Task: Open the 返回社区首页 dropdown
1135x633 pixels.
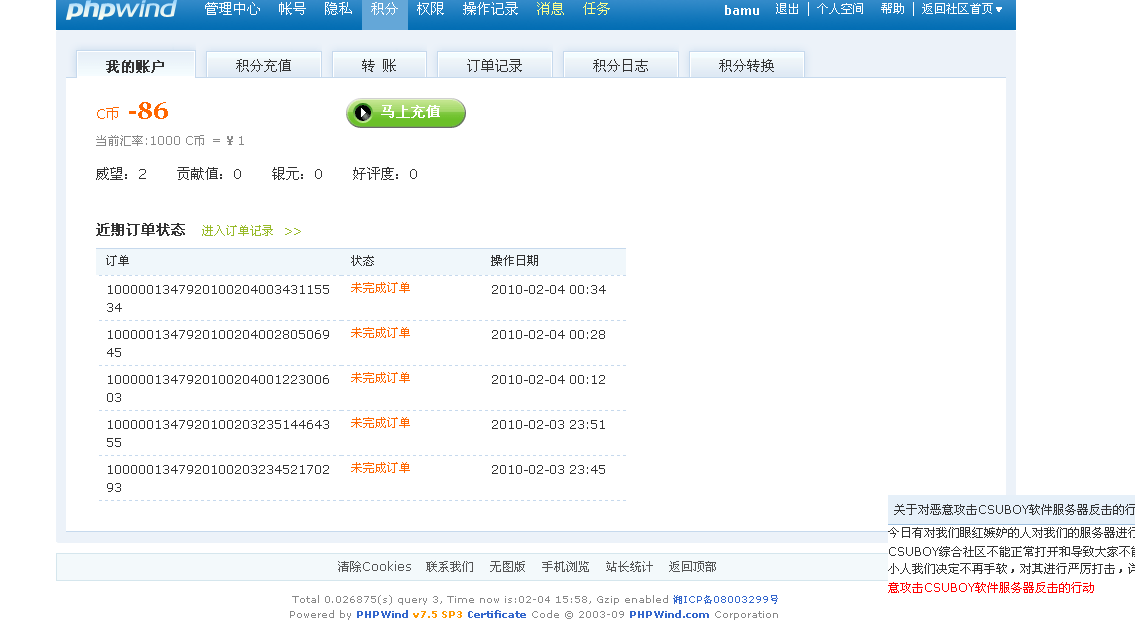Action: click(962, 9)
